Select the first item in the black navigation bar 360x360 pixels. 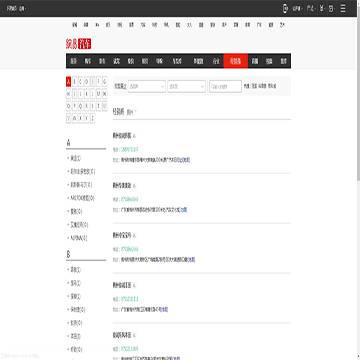tap(74, 61)
